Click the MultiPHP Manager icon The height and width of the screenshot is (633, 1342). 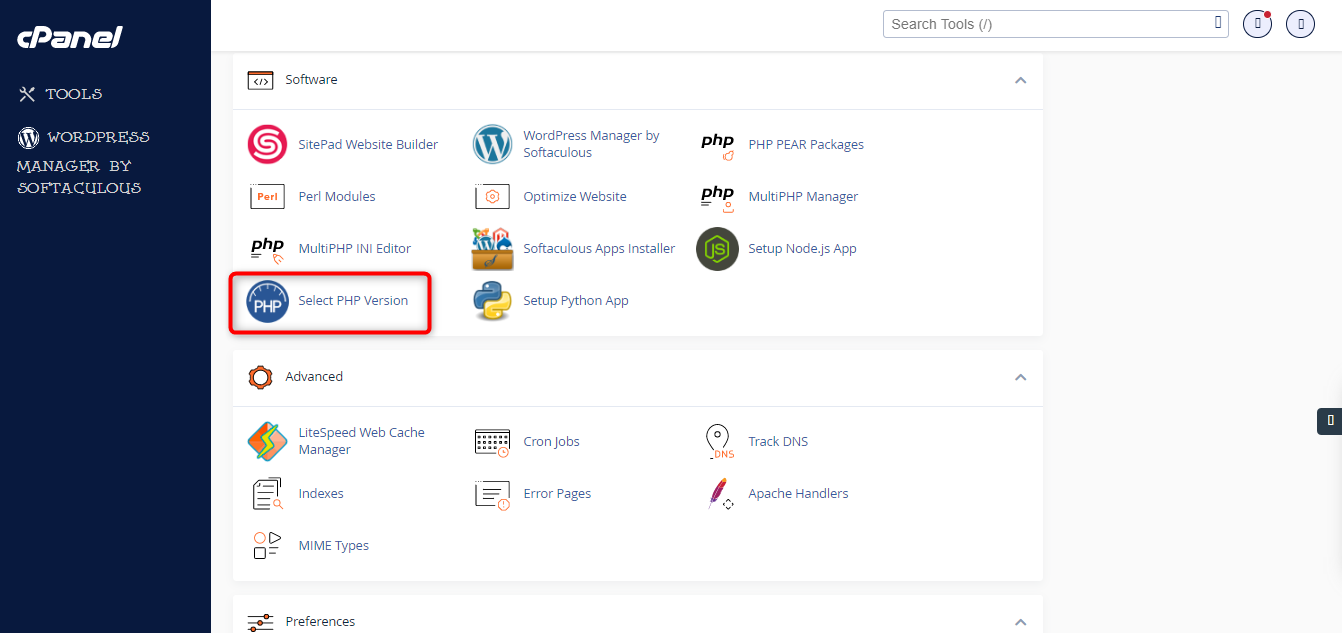tap(717, 197)
